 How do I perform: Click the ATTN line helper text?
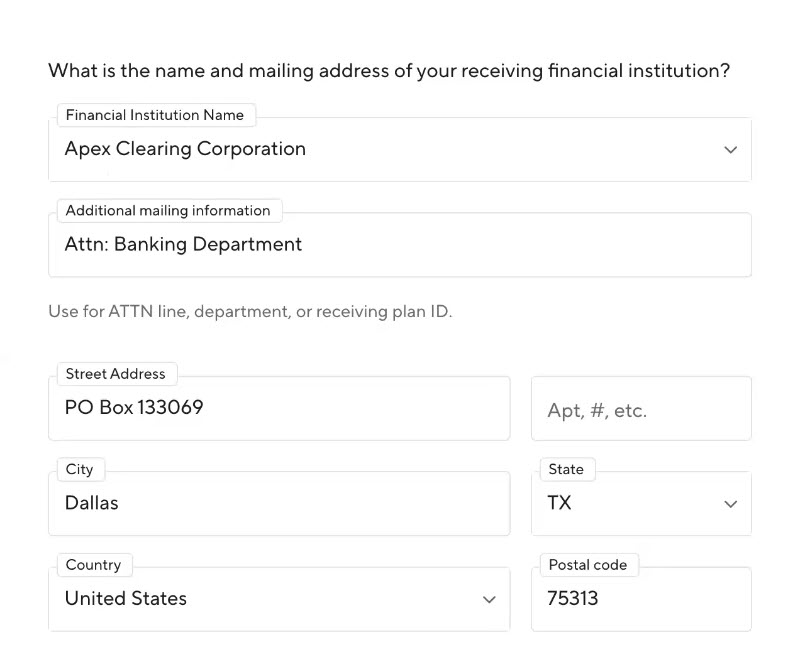tap(250, 312)
